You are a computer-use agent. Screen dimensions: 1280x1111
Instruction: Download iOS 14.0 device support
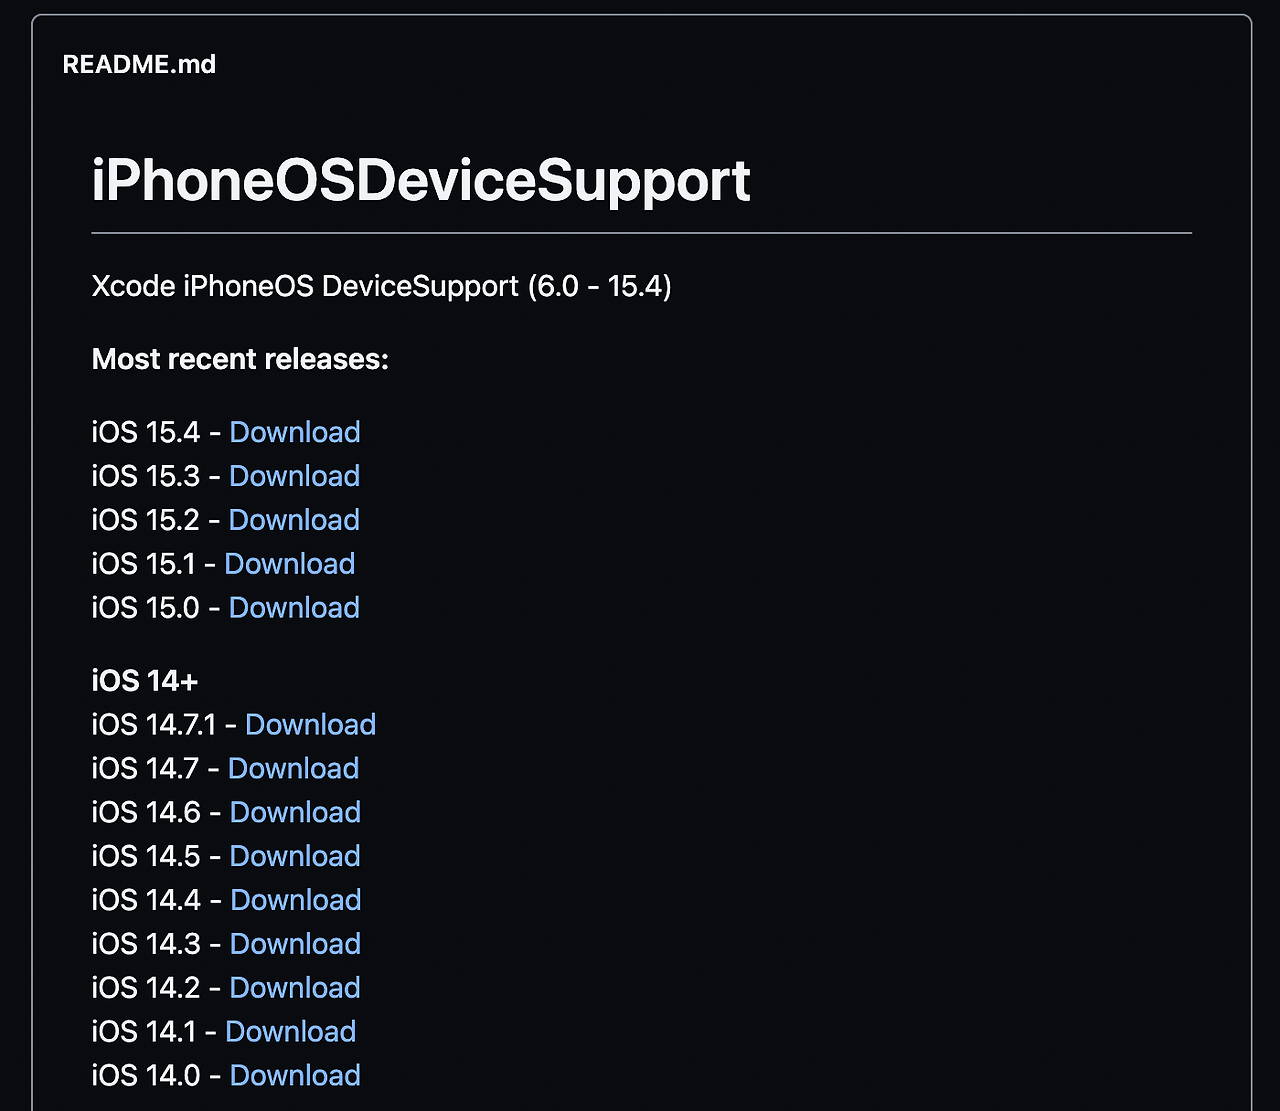pos(294,1075)
